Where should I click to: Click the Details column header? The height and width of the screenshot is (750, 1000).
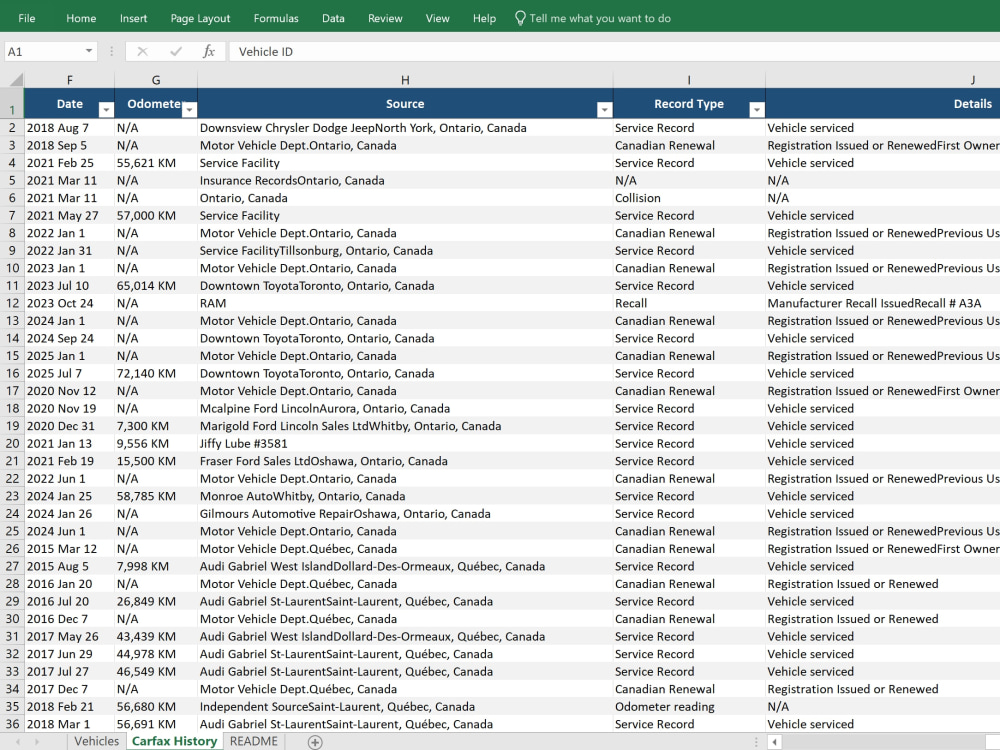[883, 103]
